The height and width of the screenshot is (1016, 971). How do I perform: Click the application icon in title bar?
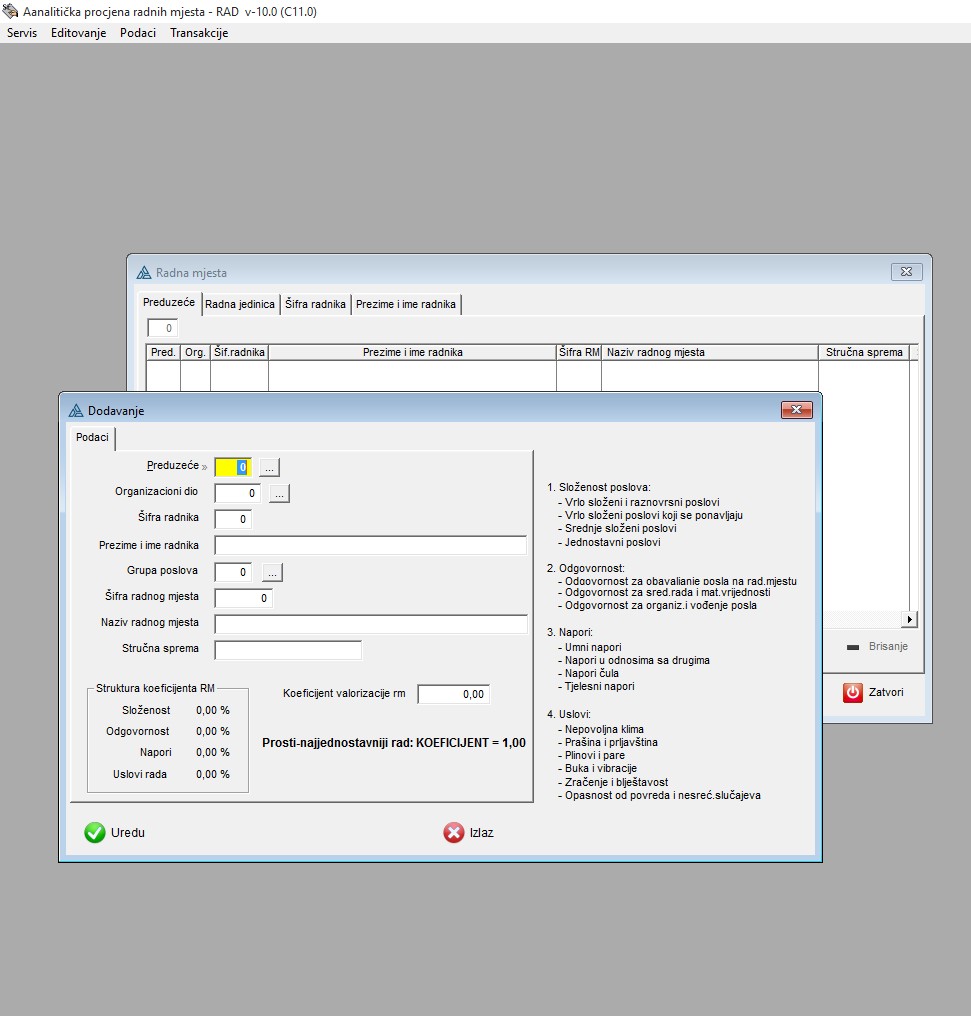click(x=10, y=10)
